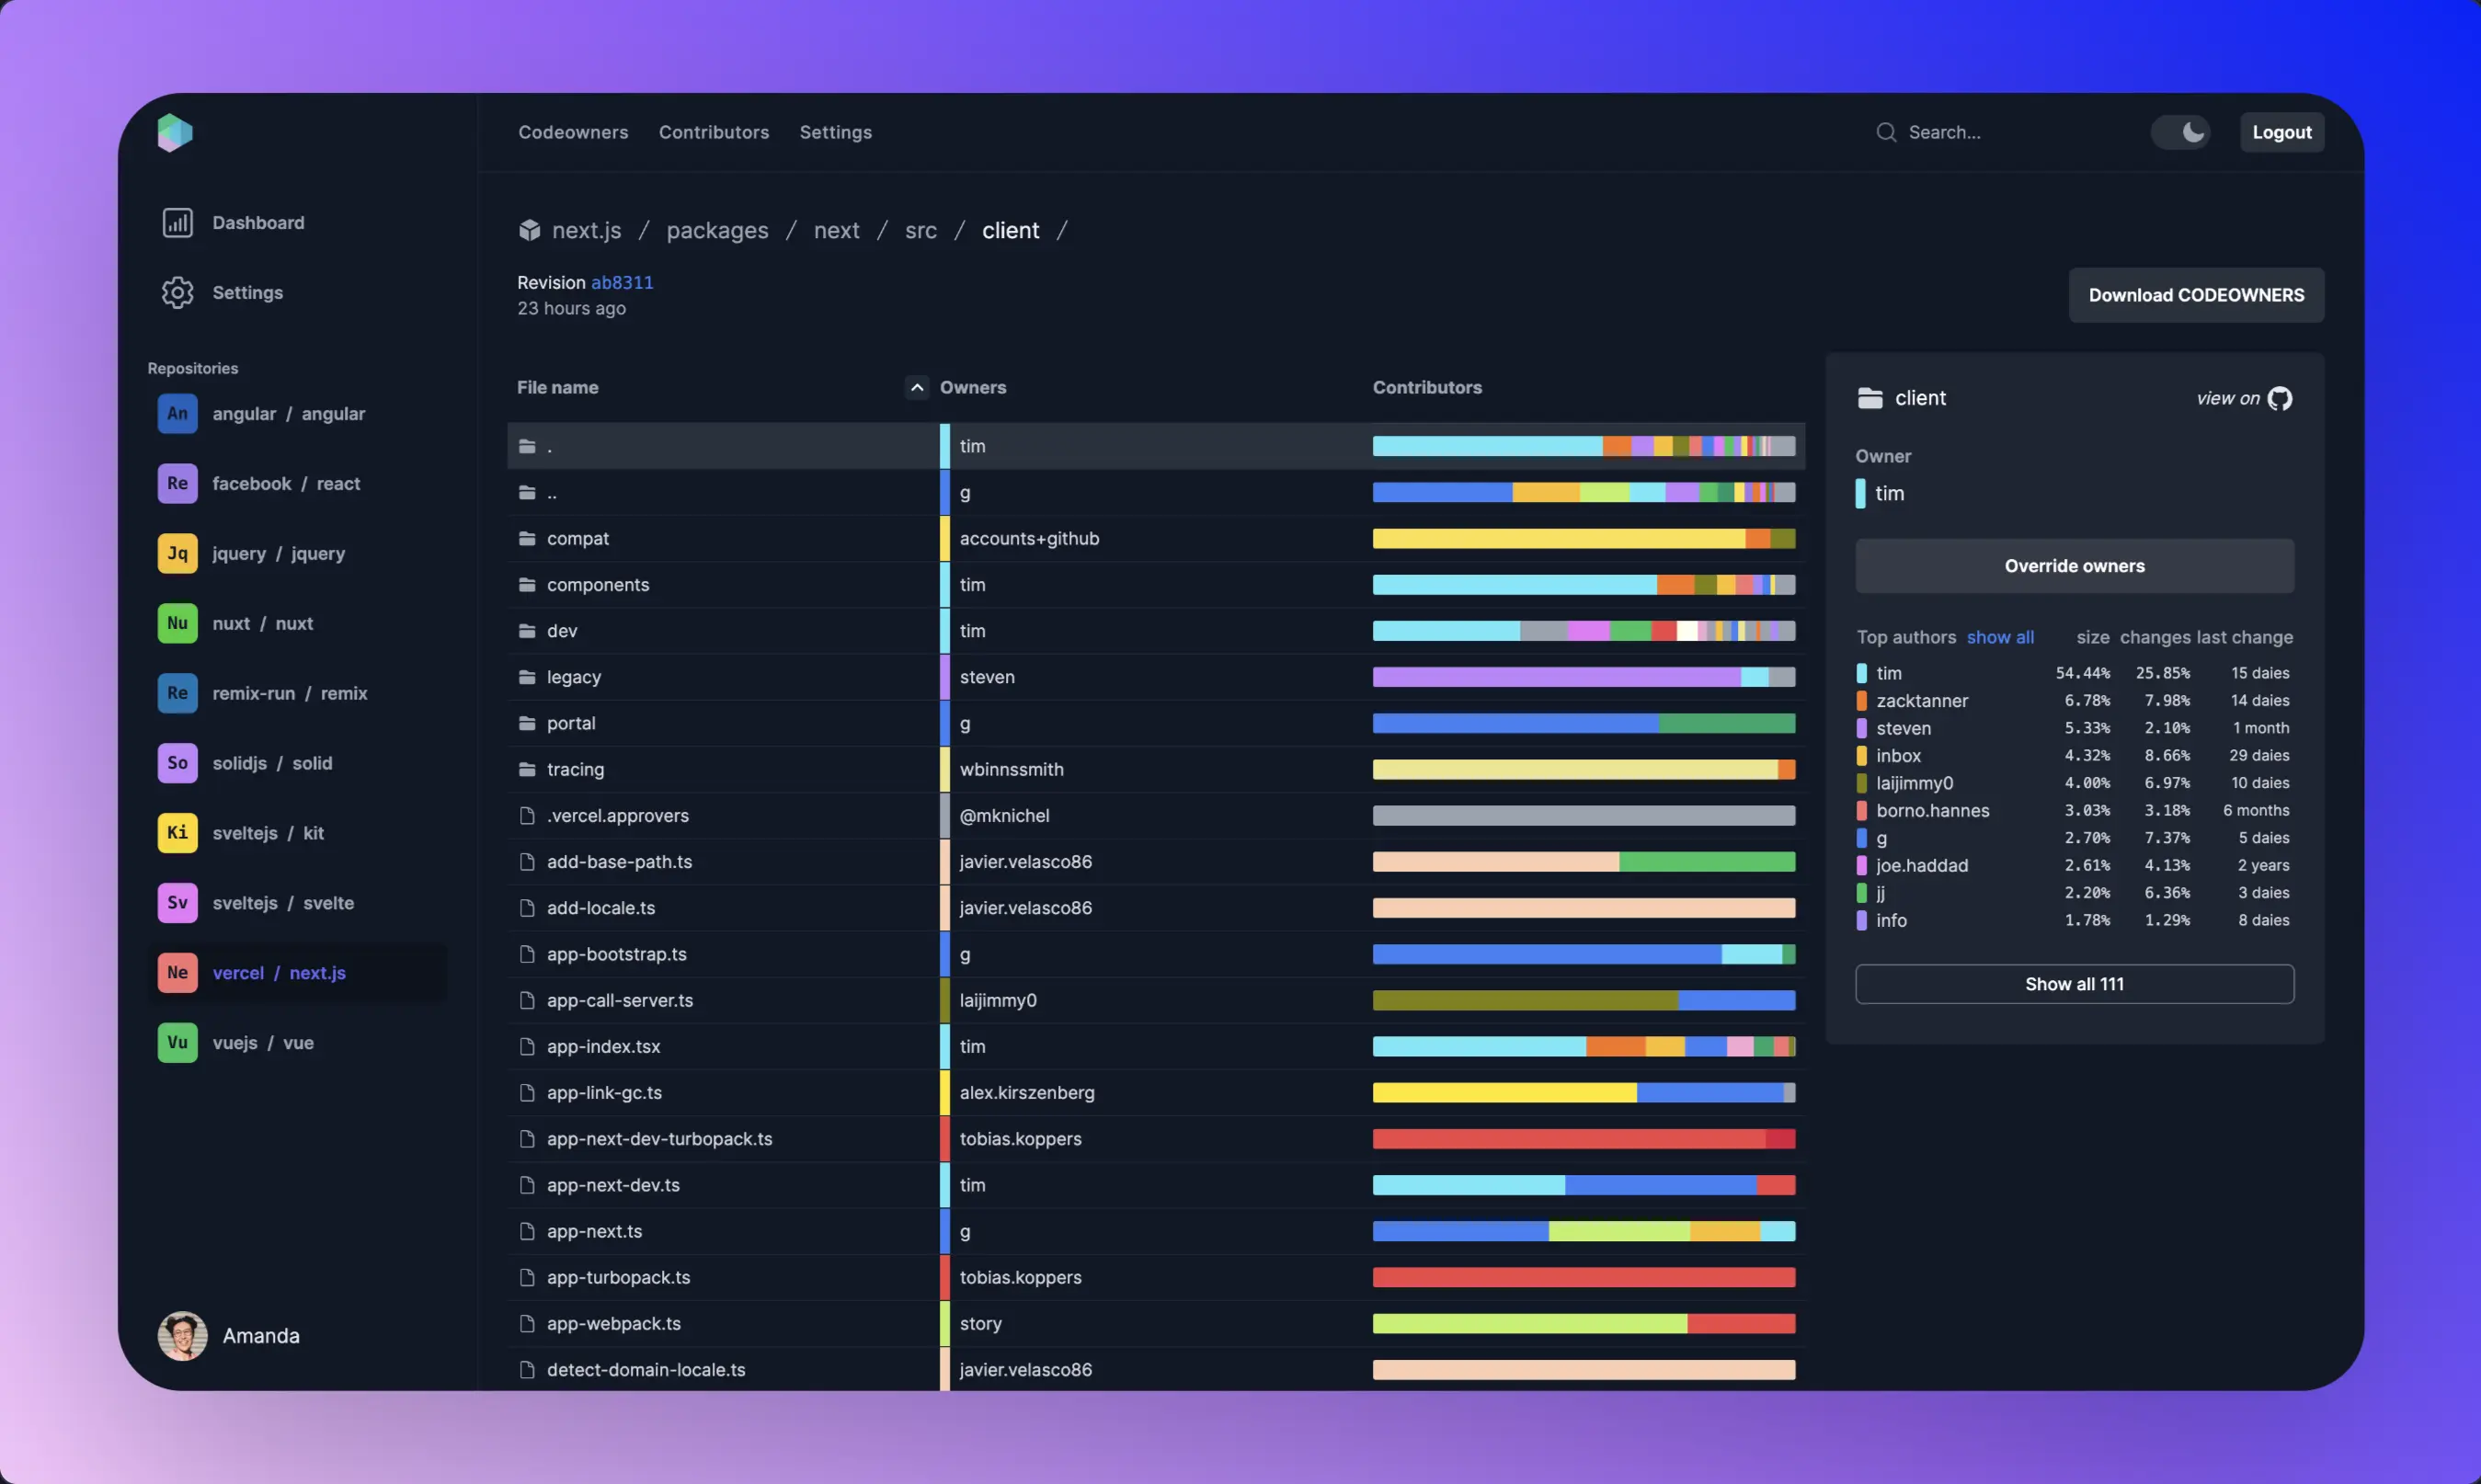This screenshot has width=2481, height=1484.
Task: Open the Contributors tab
Action: 714,132
